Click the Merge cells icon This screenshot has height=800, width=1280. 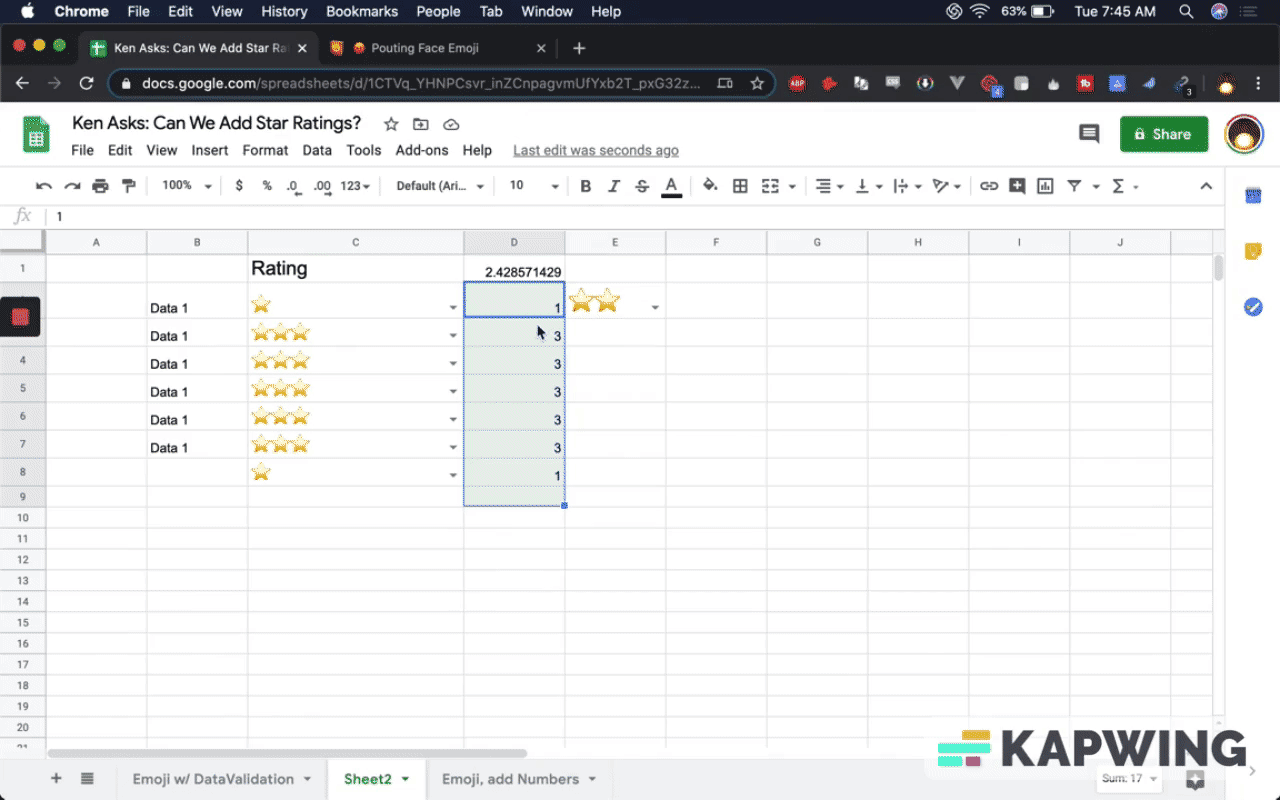click(770, 186)
